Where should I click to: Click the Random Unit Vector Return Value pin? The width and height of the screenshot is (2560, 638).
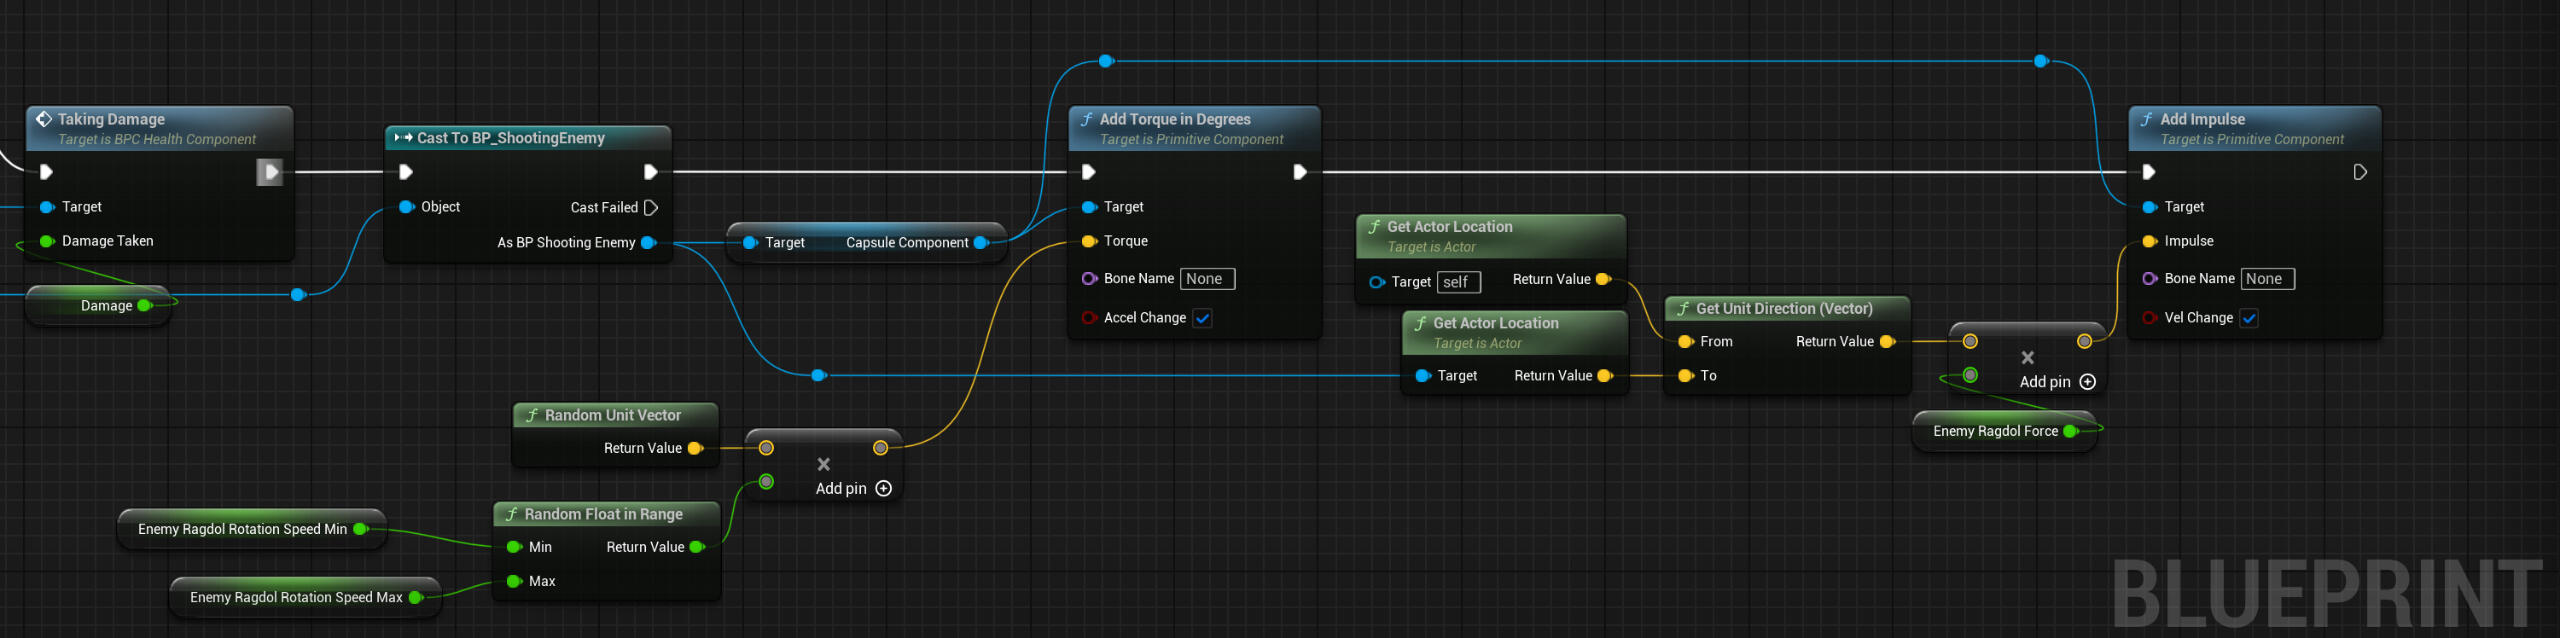click(x=695, y=449)
